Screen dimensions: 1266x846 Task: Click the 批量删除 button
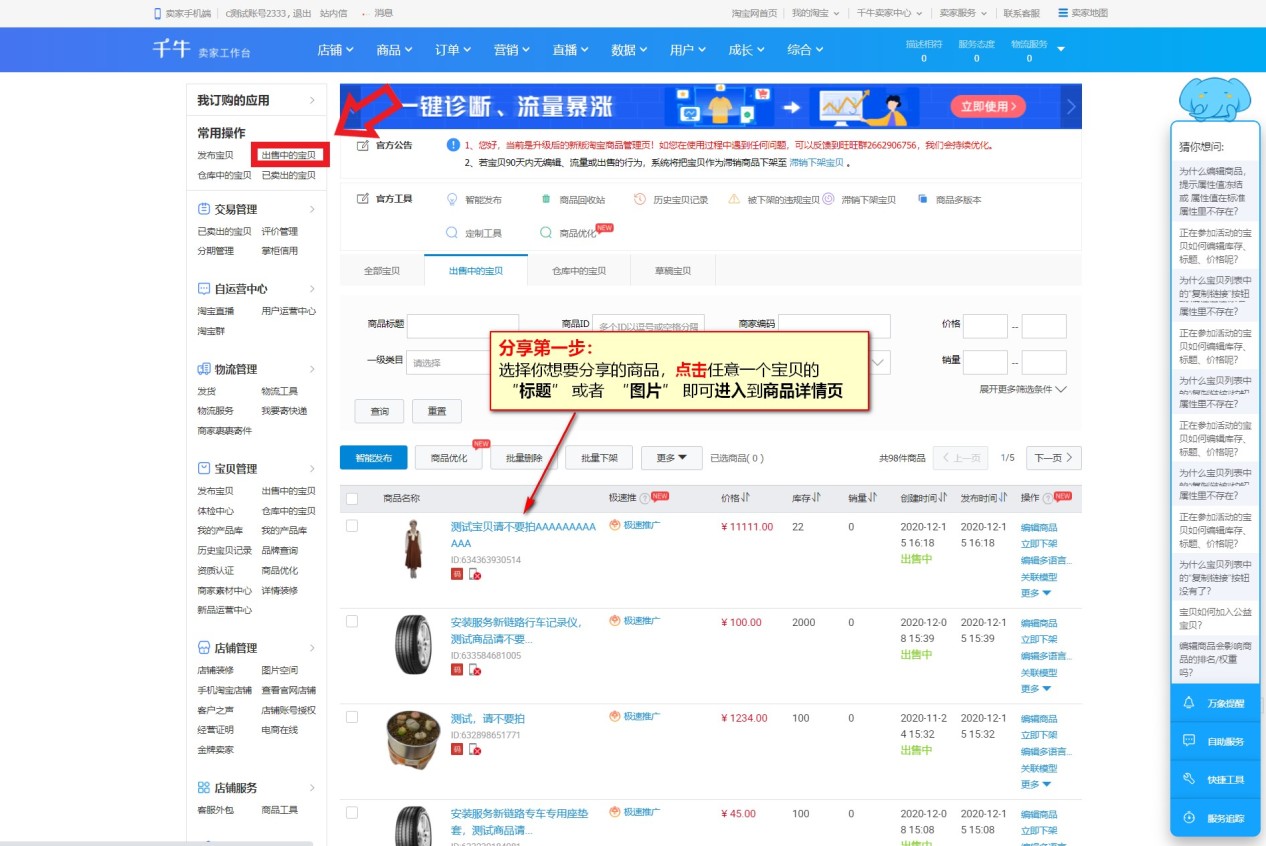pos(524,458)
